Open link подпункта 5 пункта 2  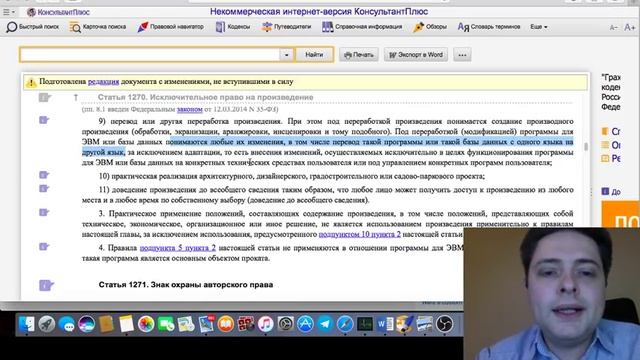(x=178, y=248)
